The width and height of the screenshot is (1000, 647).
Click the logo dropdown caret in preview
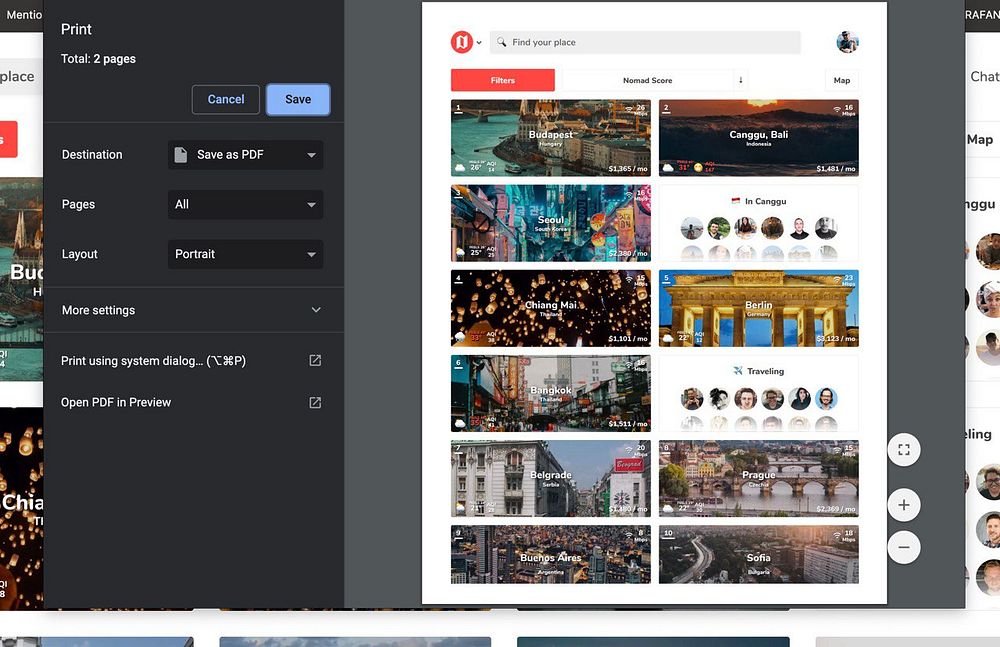point(479,43)
